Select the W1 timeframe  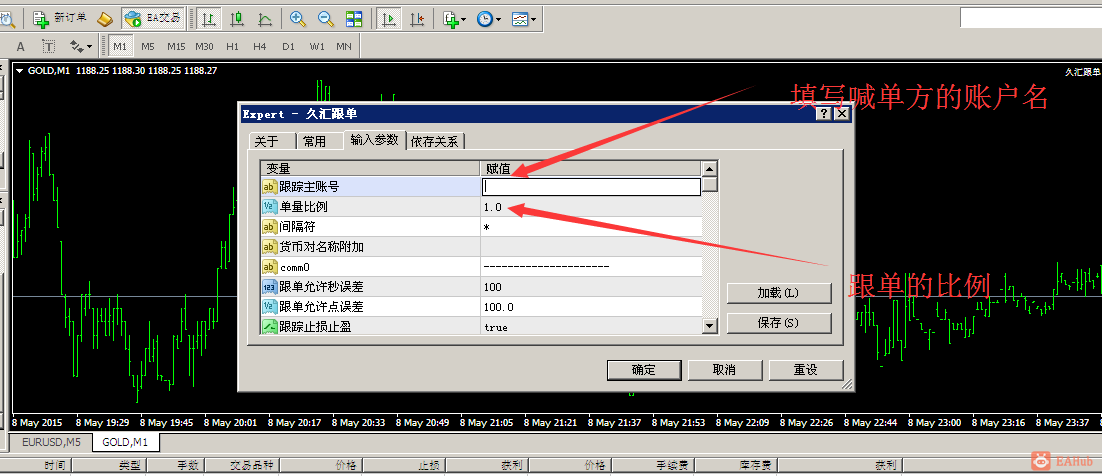coord(317,47)
